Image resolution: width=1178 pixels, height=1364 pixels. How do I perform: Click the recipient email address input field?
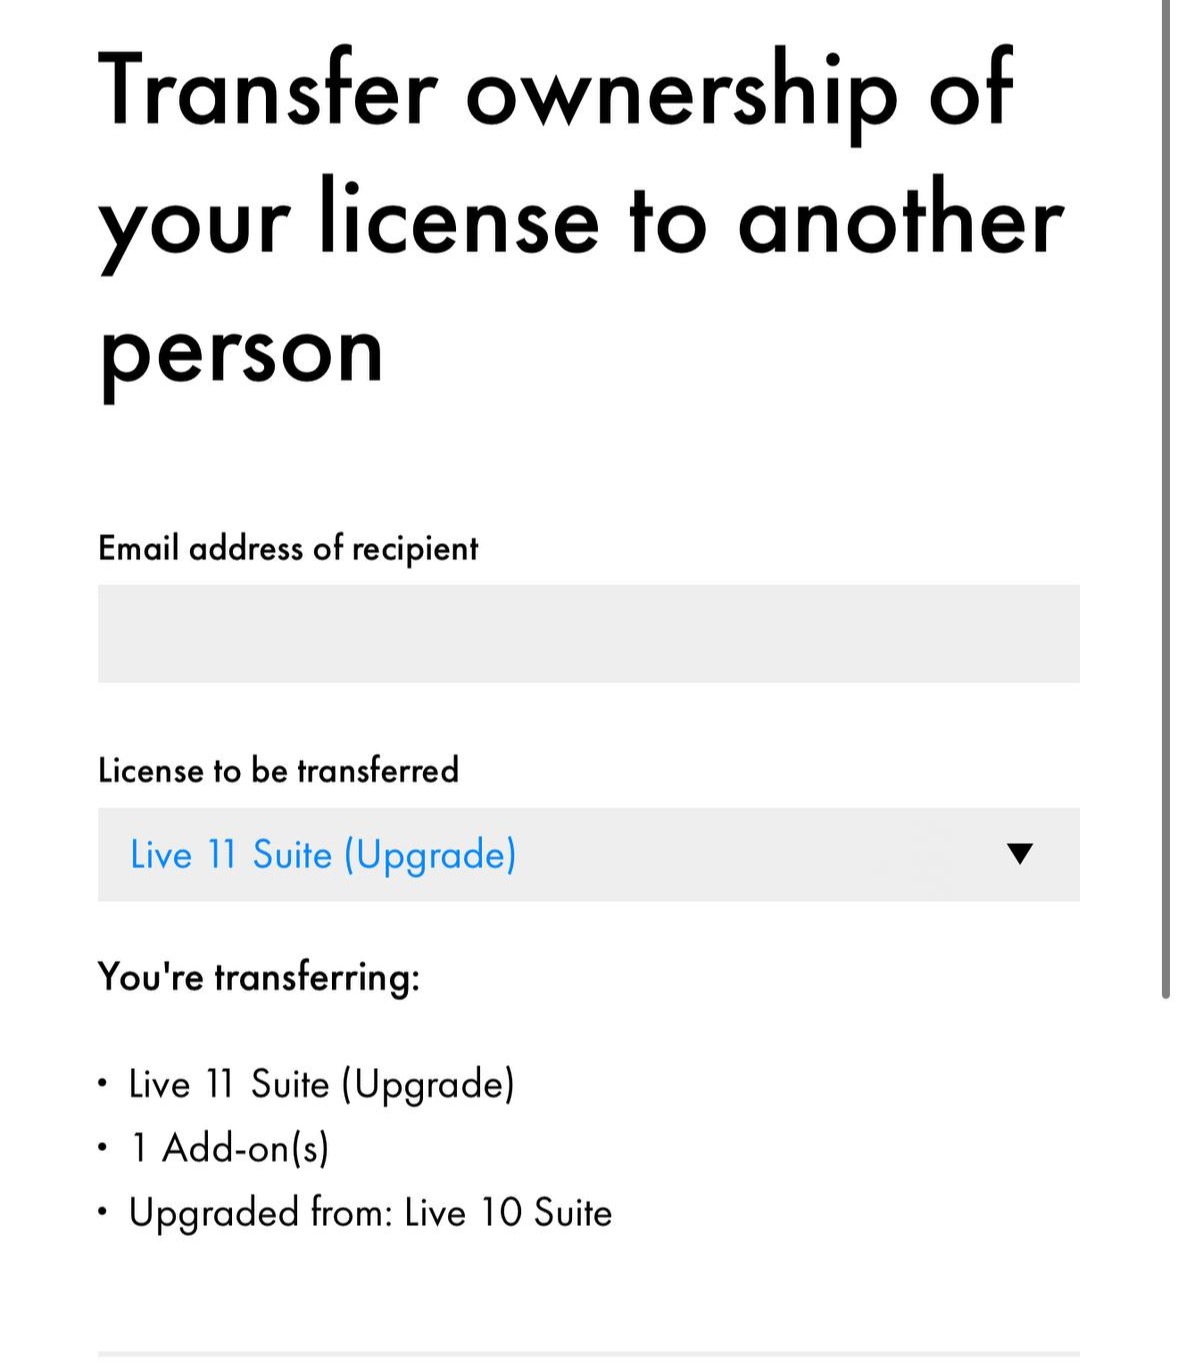pos(588,633)
